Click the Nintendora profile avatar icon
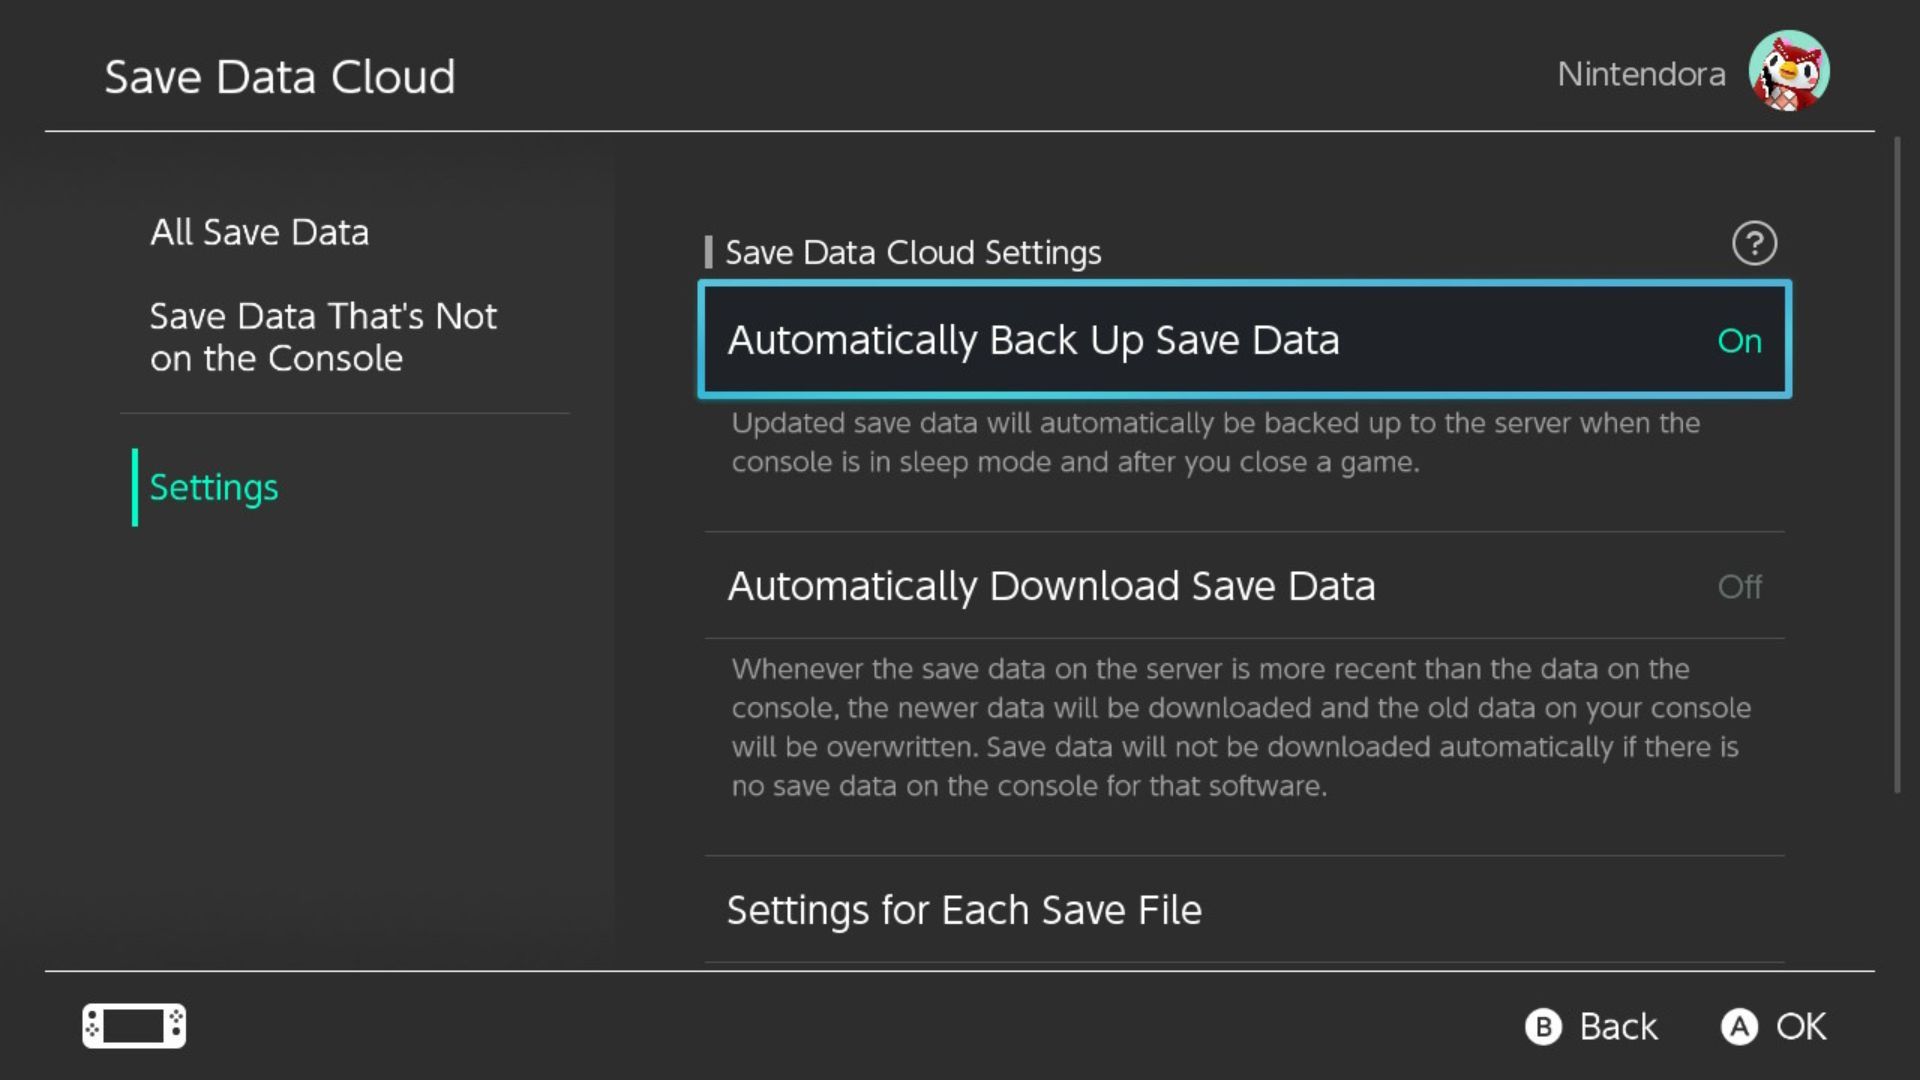The height and width of the screenshot is (1080, 1920). pos(1786,68)
